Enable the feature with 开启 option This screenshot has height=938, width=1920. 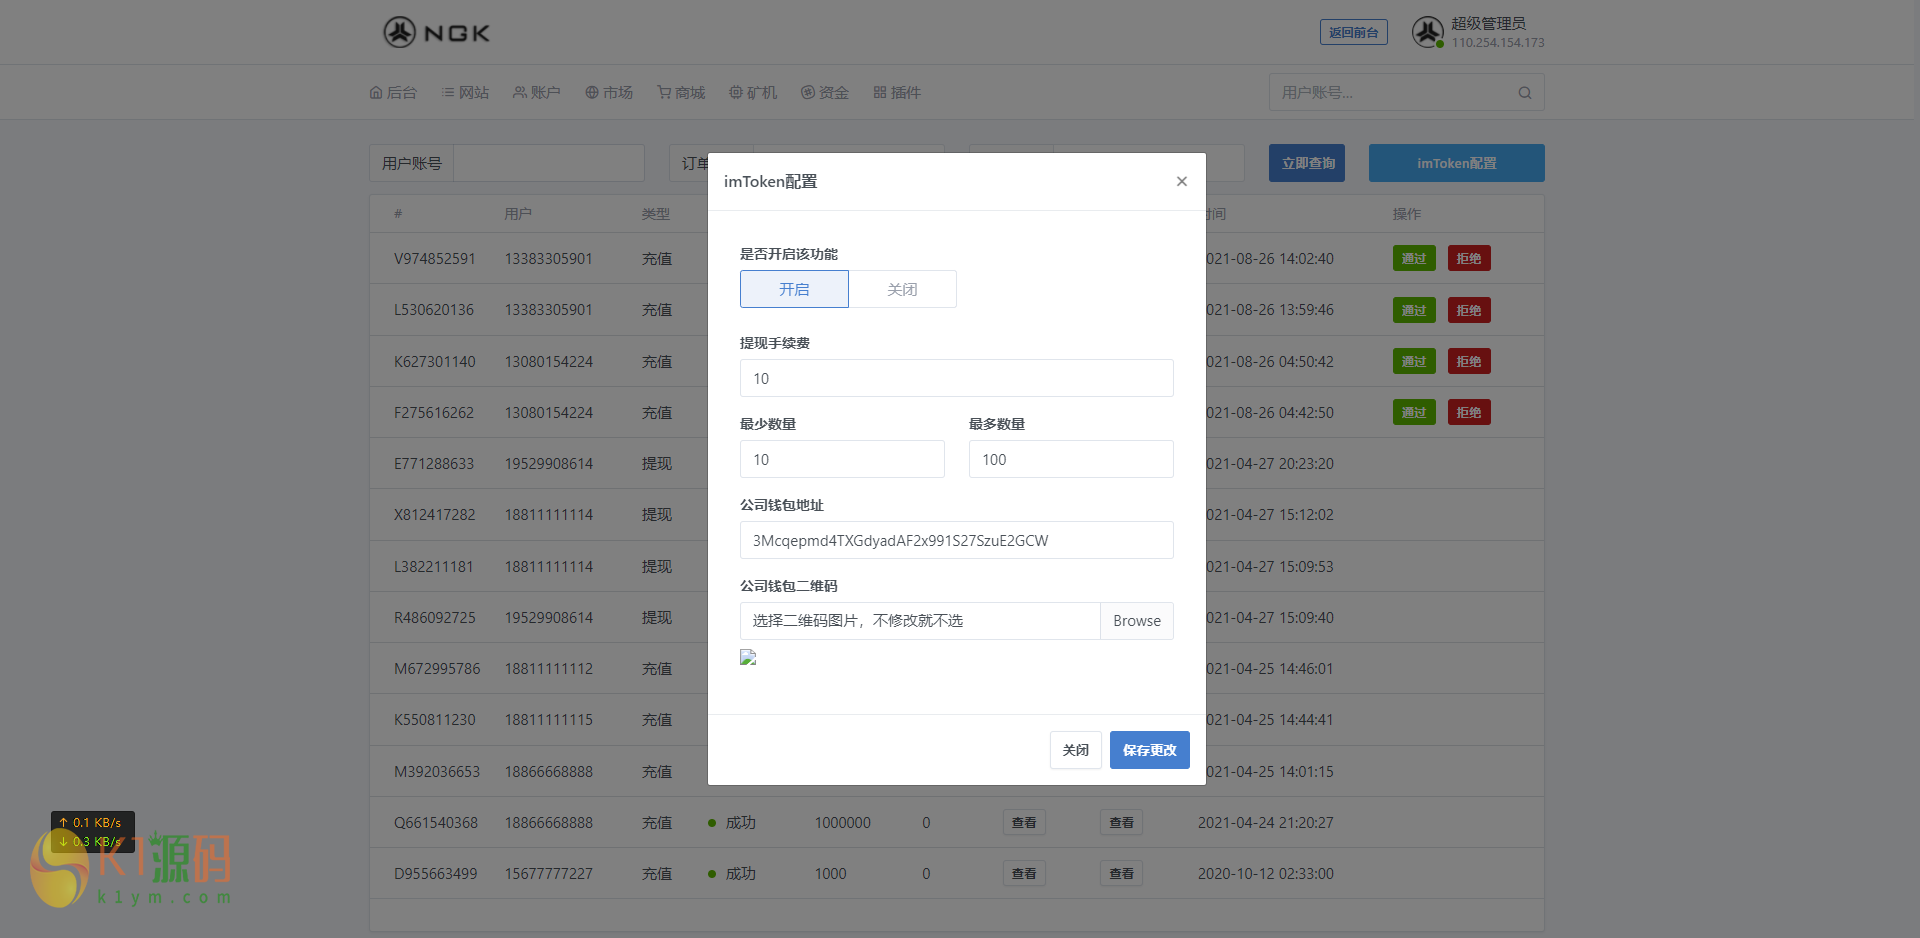tap(794, 289)
